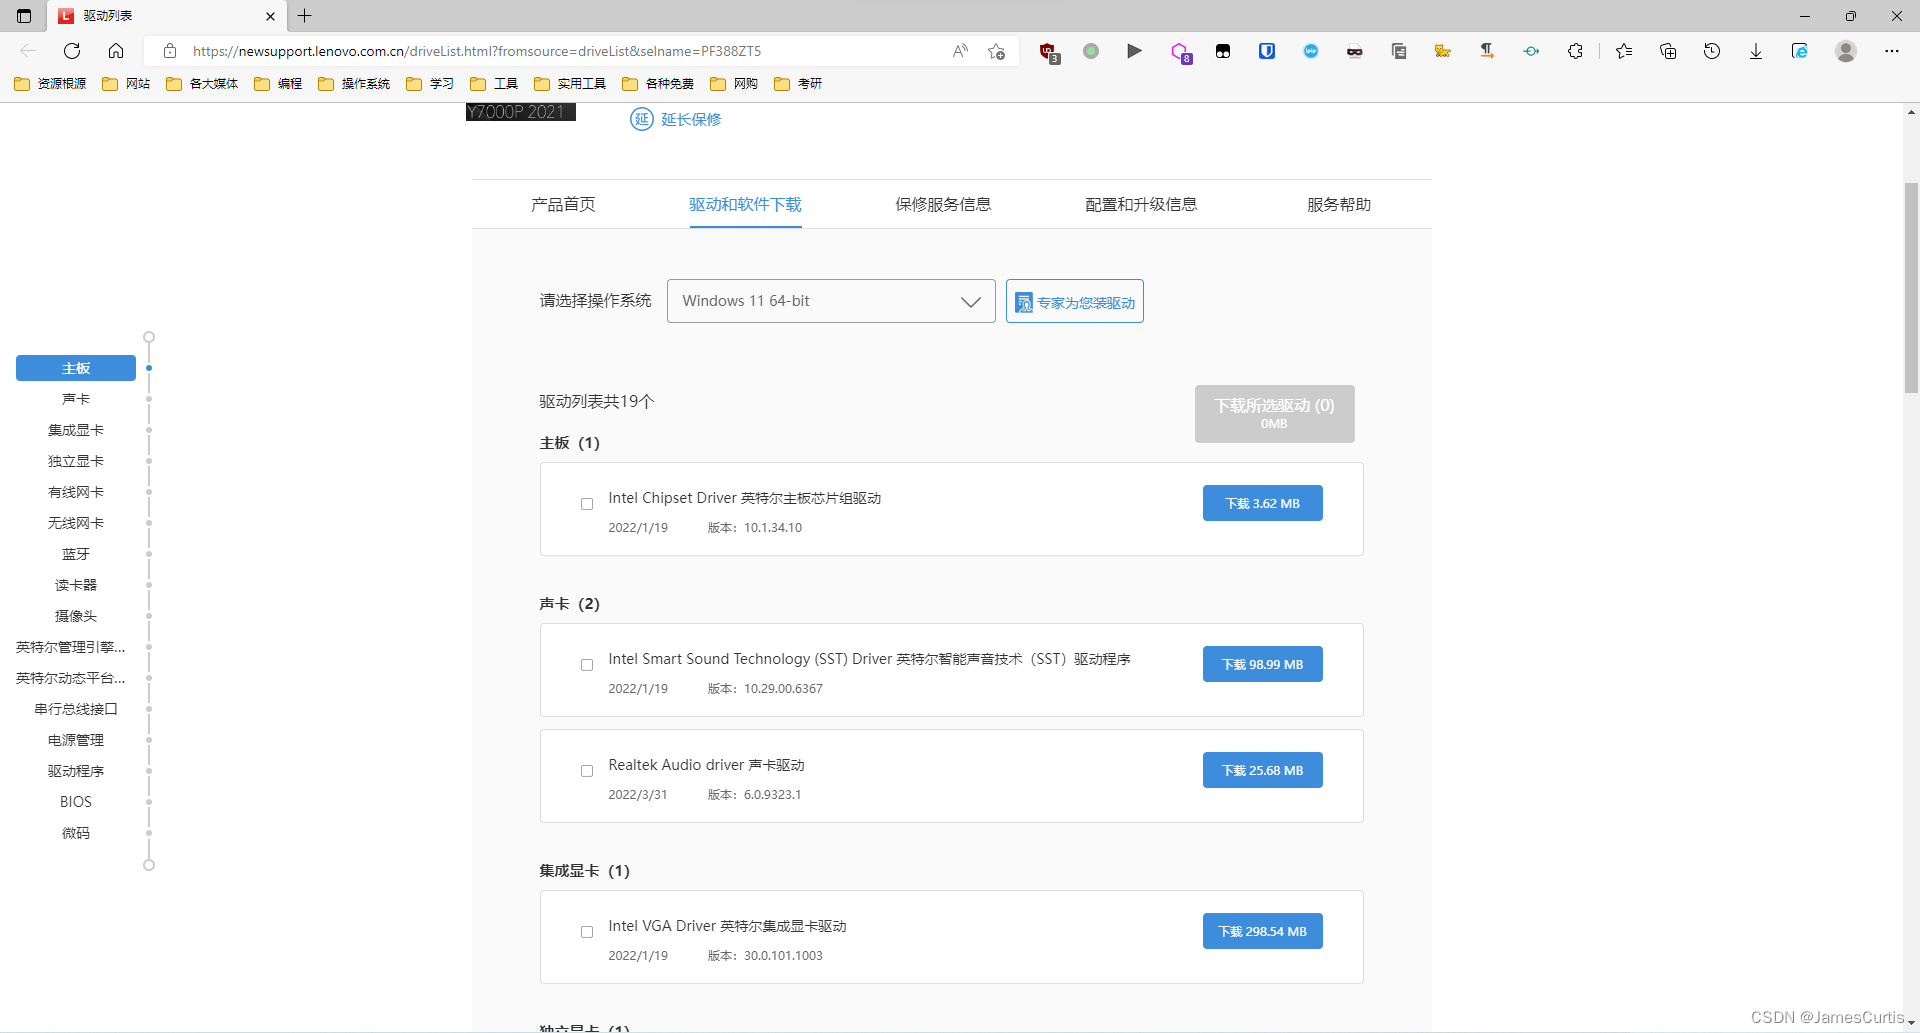Download the 298.54 MB VGA driver
1920x1033 pixels.
pyautogui.click(x=1262, y=931)
